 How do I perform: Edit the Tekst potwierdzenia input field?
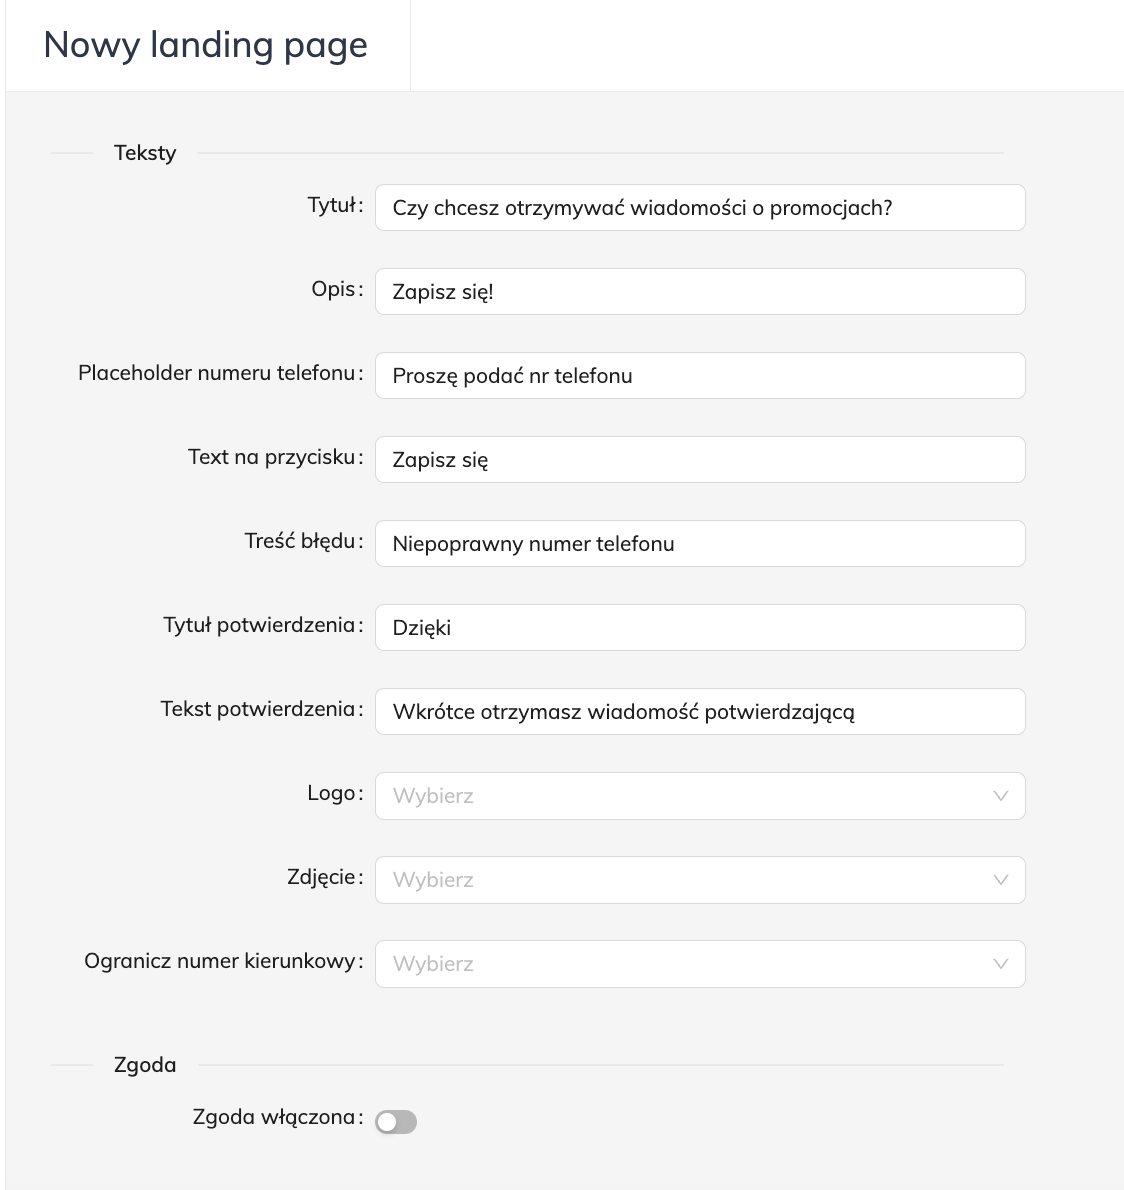[700, 712]
